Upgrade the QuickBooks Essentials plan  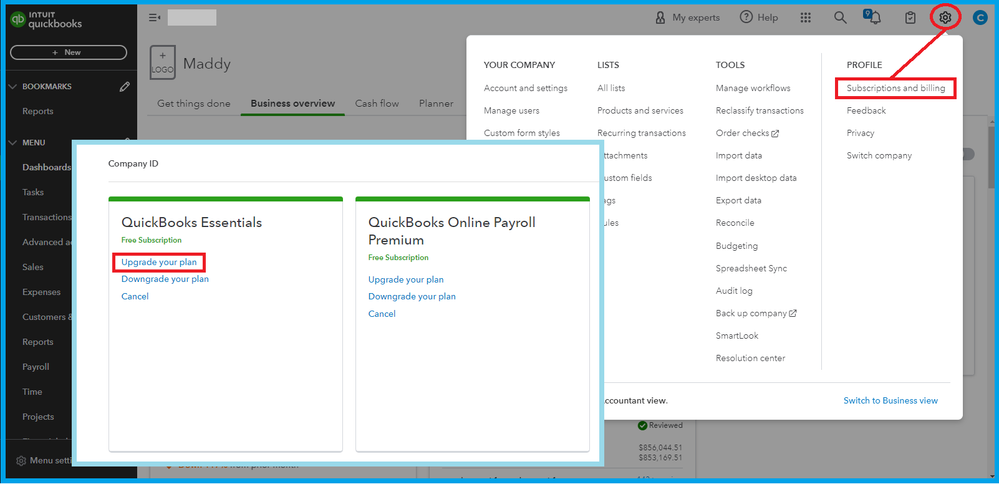159,262
